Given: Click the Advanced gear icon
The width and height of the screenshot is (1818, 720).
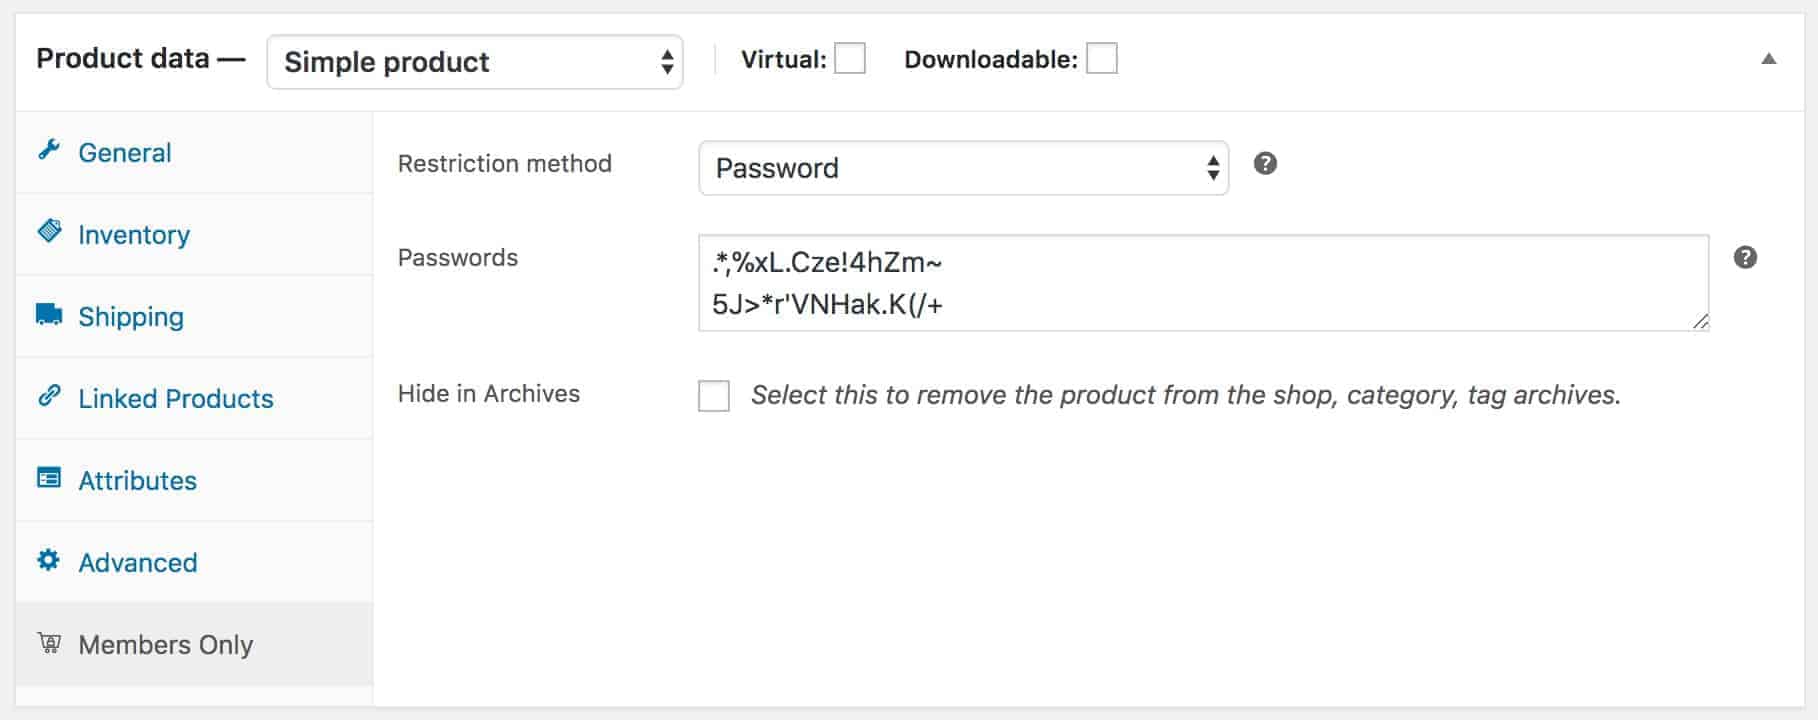Looking at the screenshot, I should 49,560.
